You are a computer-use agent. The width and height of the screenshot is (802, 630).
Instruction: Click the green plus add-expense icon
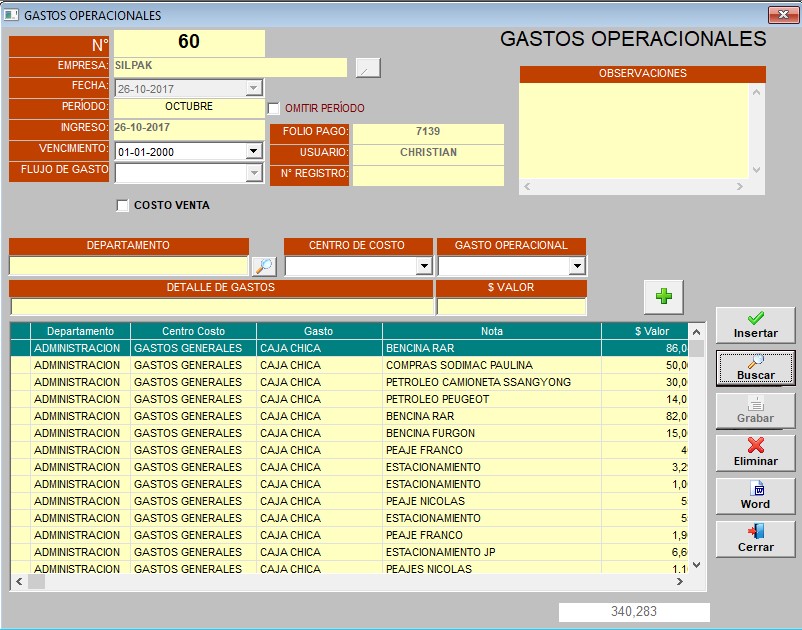[x=663, y=296]
